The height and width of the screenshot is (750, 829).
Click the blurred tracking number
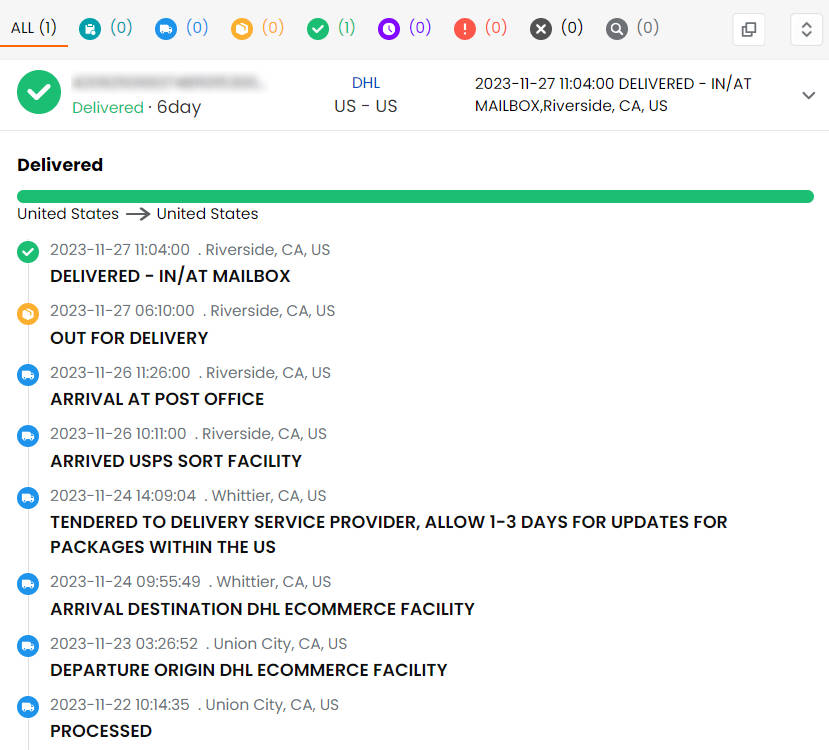pyautogui.click(x=168, y=81)
